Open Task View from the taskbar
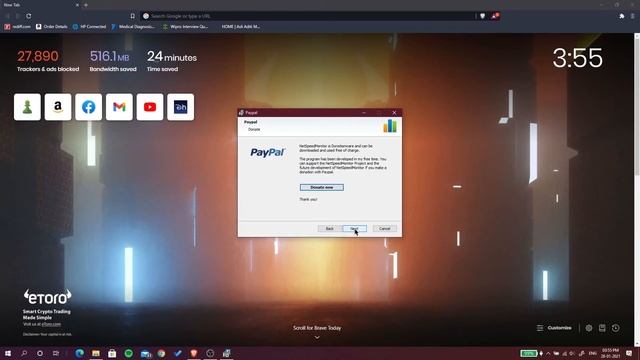This screenshot has height=360, width=640. pos(56,353)
